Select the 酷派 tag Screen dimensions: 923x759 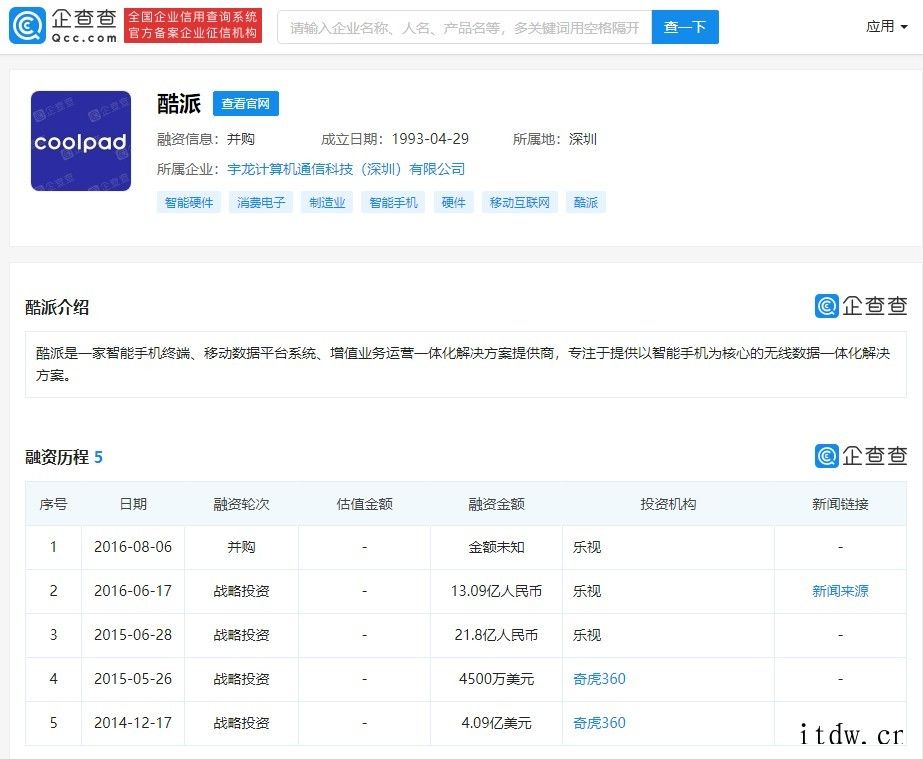point(586,203)
